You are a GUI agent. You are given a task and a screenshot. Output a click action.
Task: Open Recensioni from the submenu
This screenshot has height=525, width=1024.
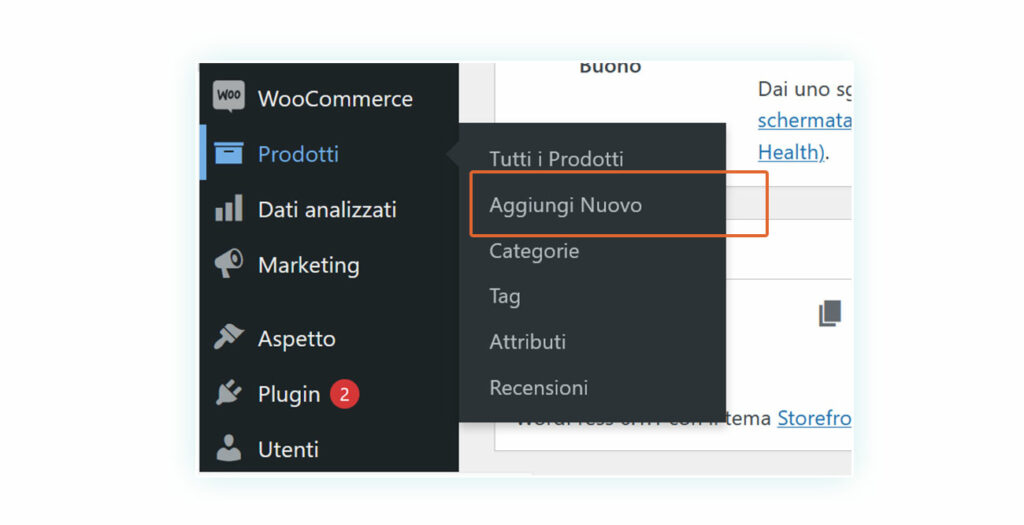coord(539,387)
